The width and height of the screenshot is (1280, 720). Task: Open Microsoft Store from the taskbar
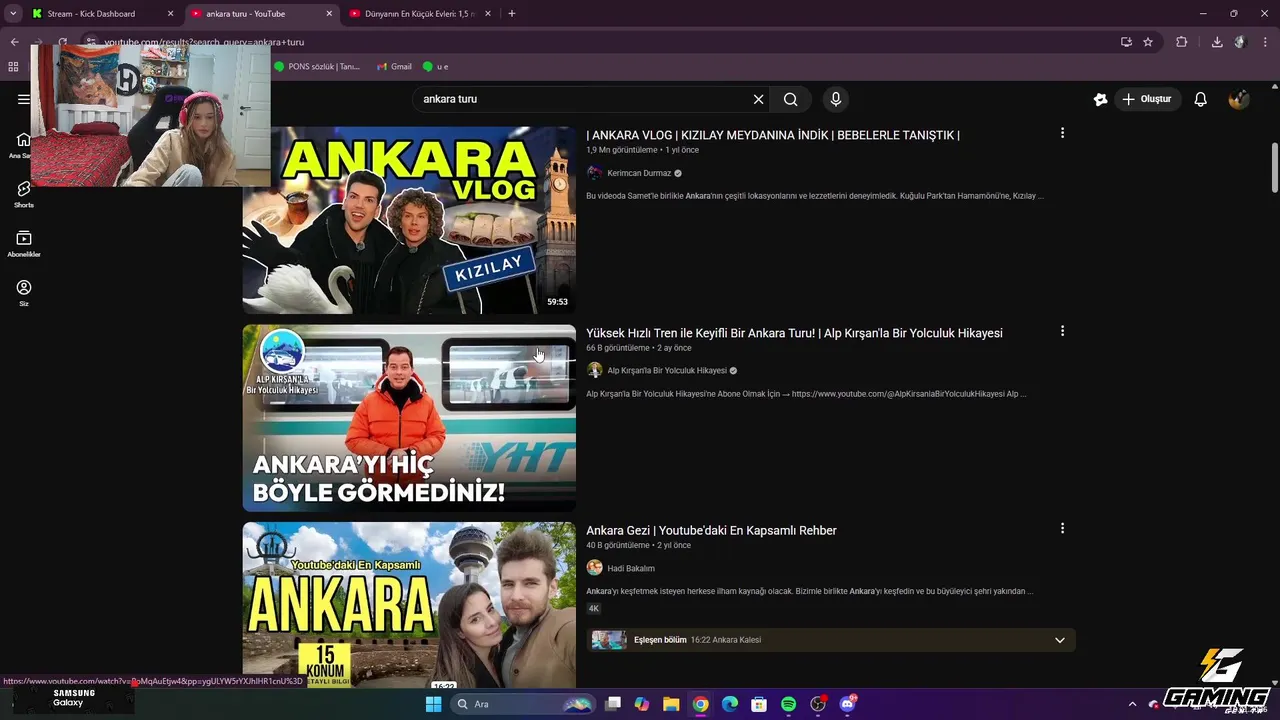click(x=759, y=704)
